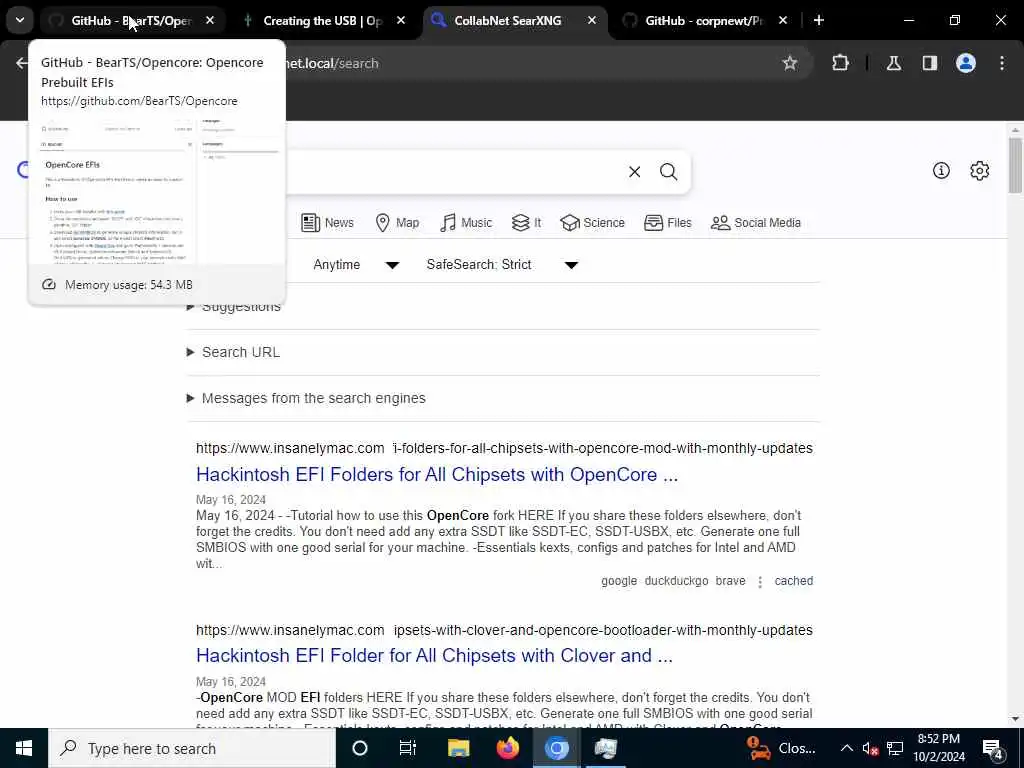The width and height of the screenshot is (1024, 768).
Task: Open the Chrome Labs flask icon
Action: click(894, 63)
